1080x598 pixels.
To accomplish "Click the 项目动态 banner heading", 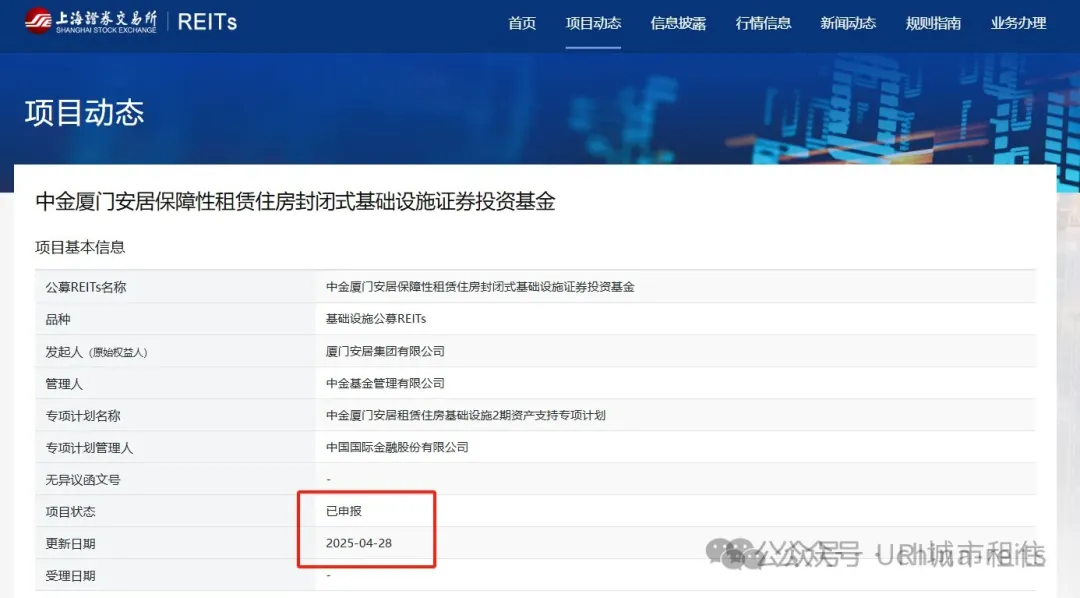I will (x=85, y=112).
